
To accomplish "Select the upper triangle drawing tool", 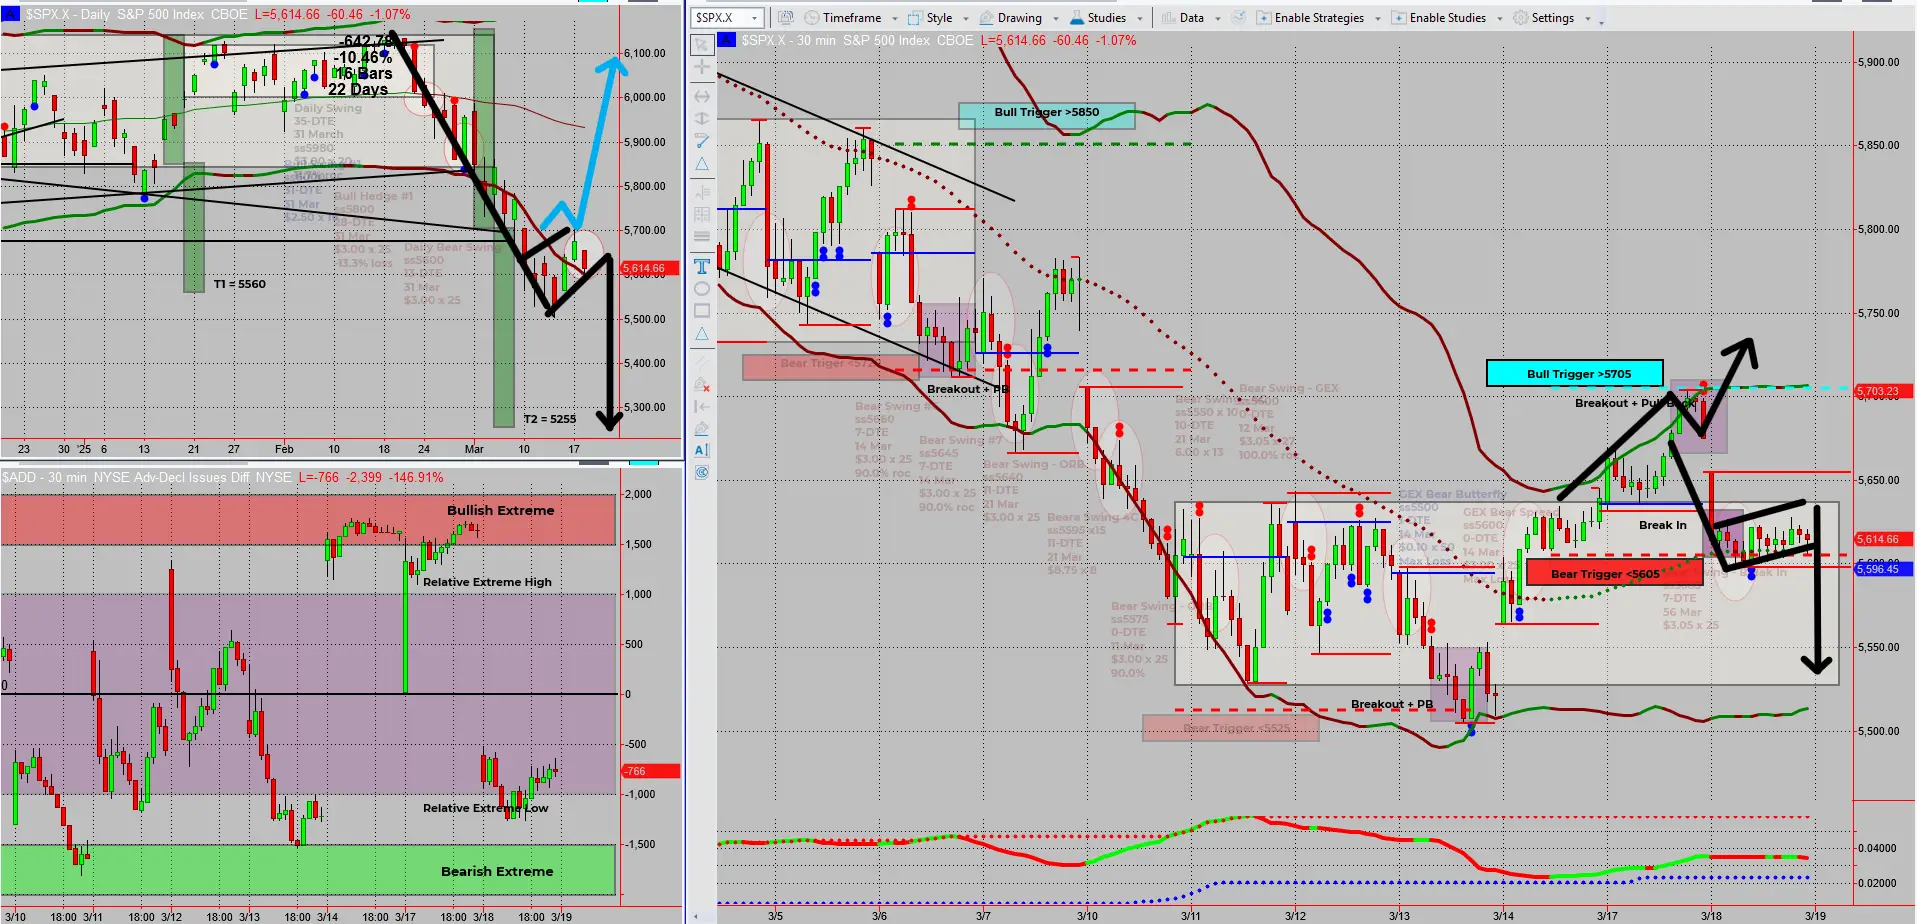I will pyautogui.click(x=702, y=163).
